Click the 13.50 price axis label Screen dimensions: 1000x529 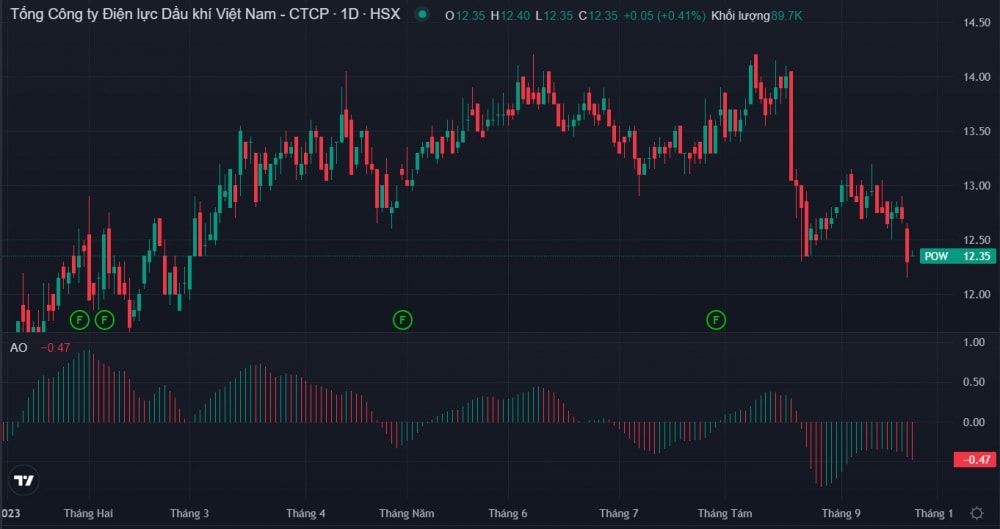(x=976, y=131)
